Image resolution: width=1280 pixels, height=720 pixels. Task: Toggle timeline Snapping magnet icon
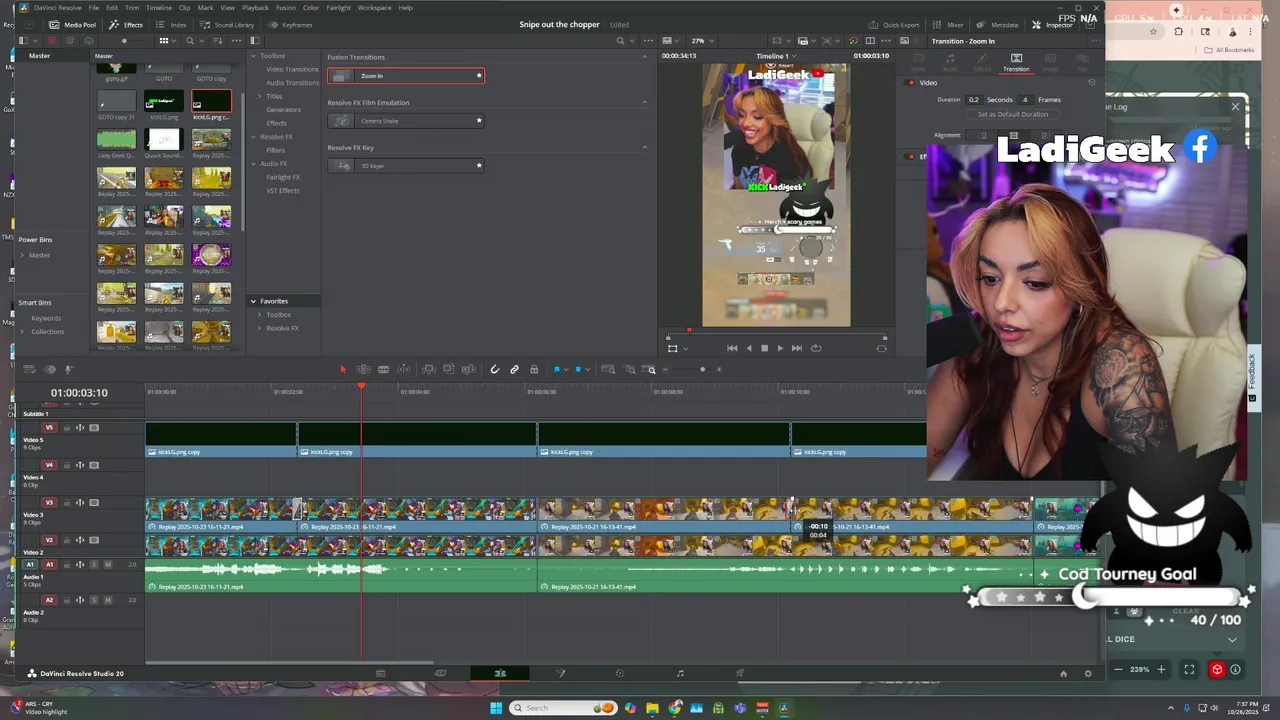tap(495, 370)
